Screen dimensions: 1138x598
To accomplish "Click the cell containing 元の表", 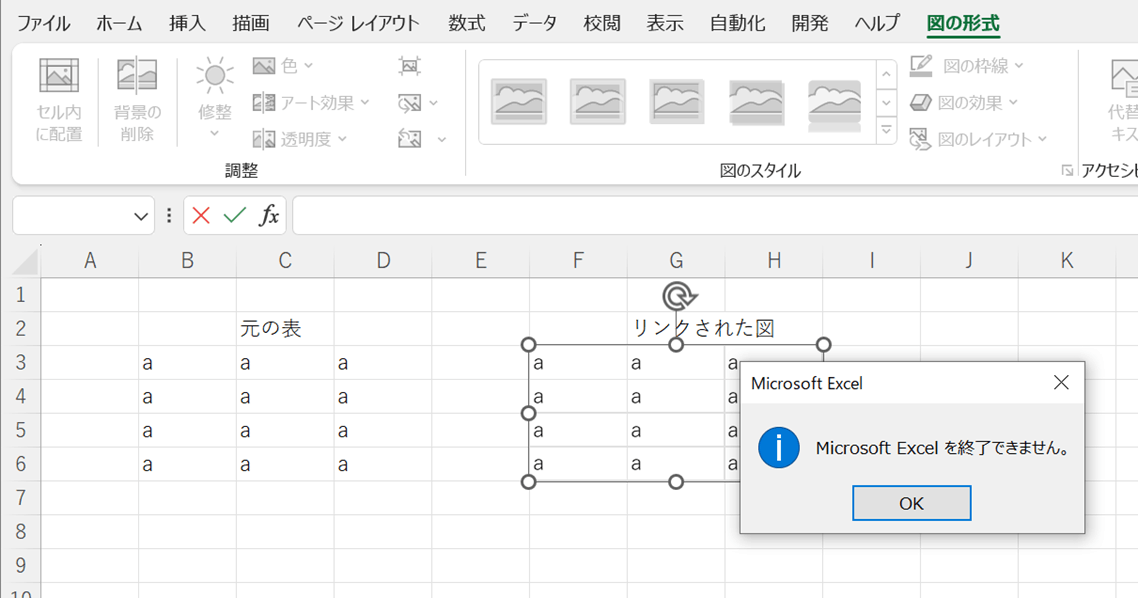I will pos(285,329).
